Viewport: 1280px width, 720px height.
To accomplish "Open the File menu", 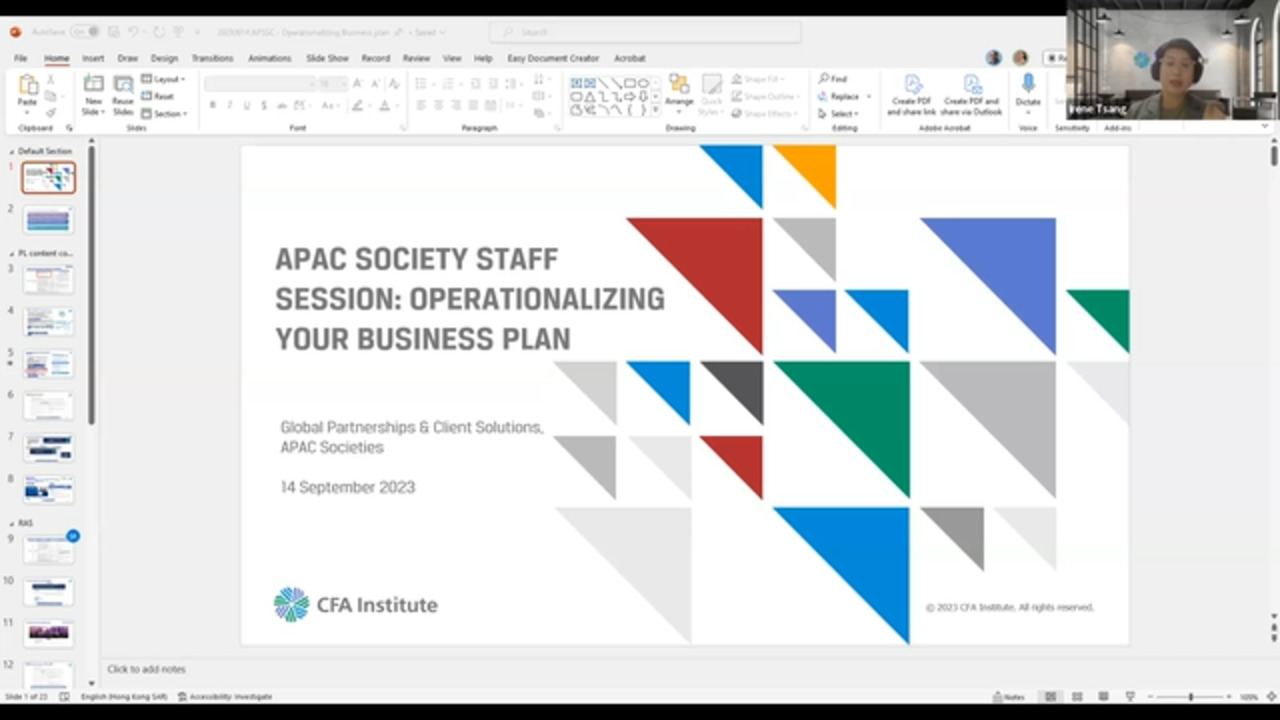I will [x=20, y=58].
